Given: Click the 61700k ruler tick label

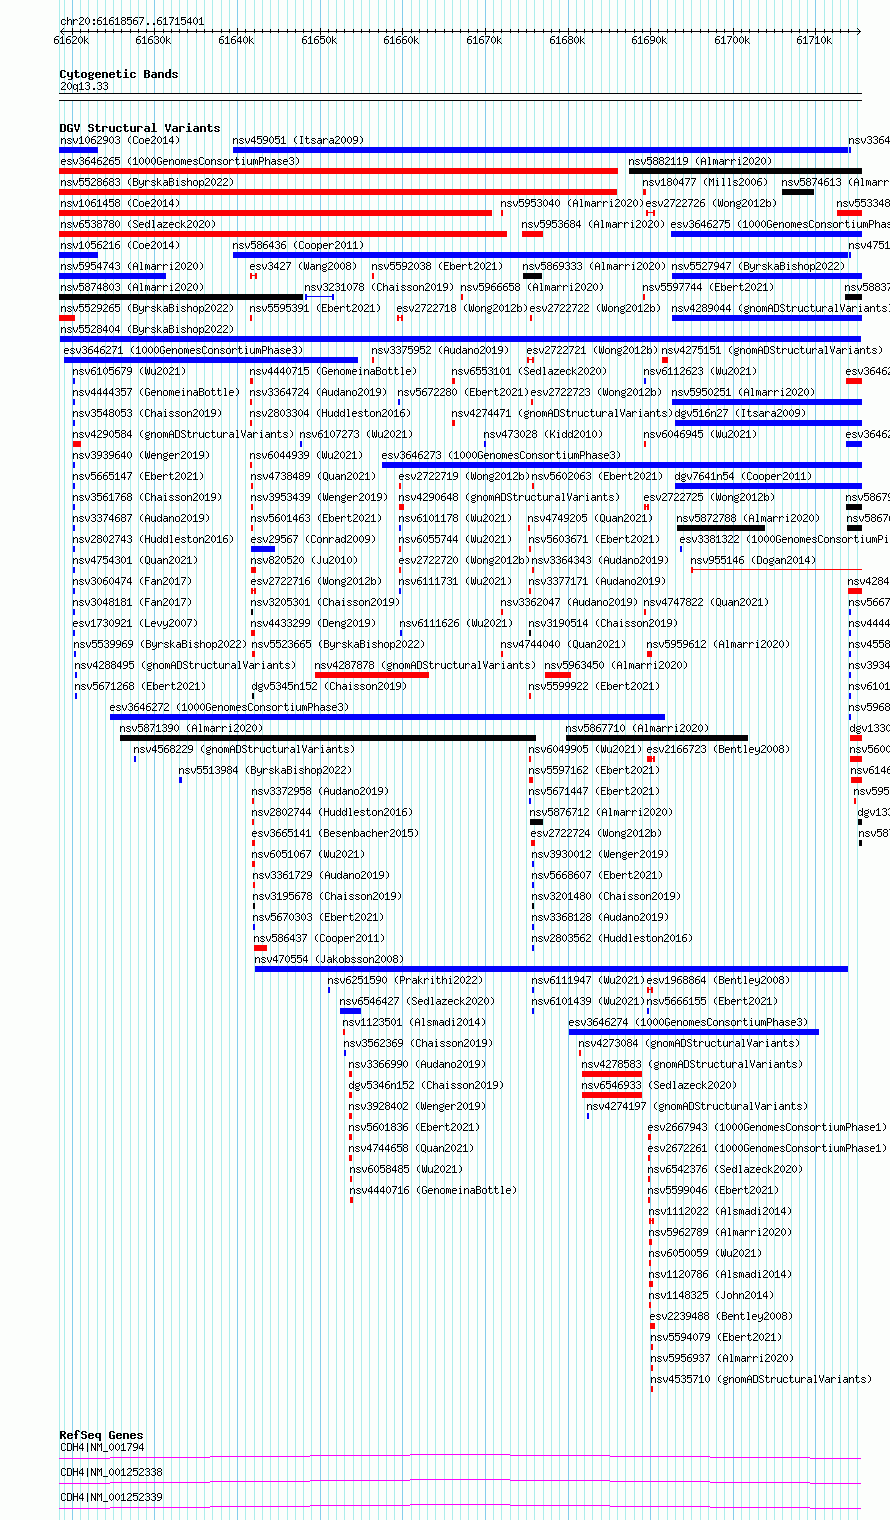Looking at the screenshot, I should 732,40.
